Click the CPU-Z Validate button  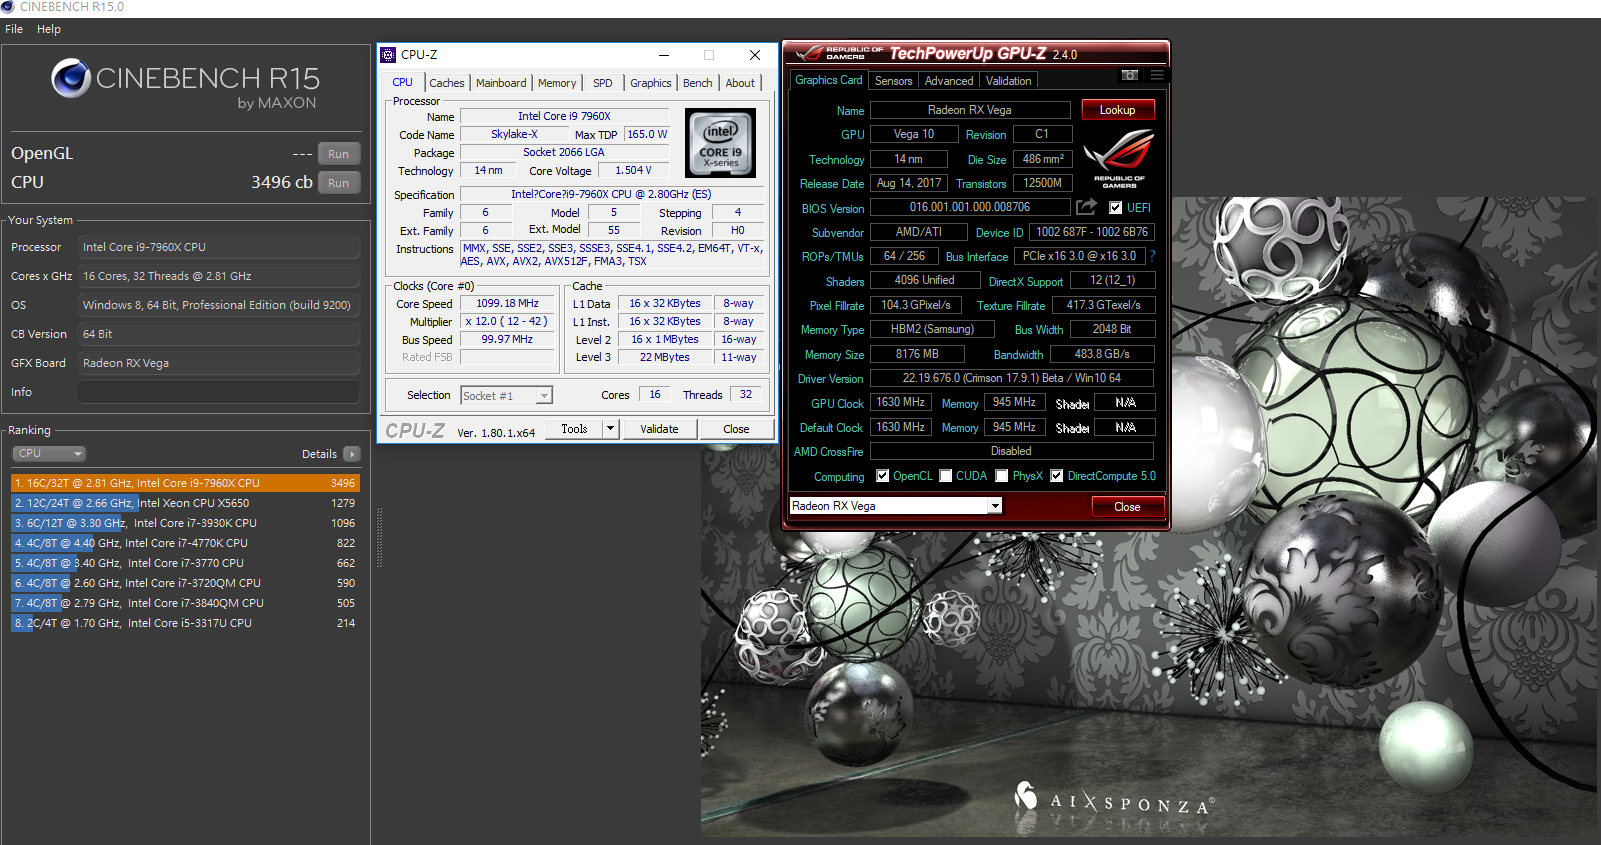659,429
